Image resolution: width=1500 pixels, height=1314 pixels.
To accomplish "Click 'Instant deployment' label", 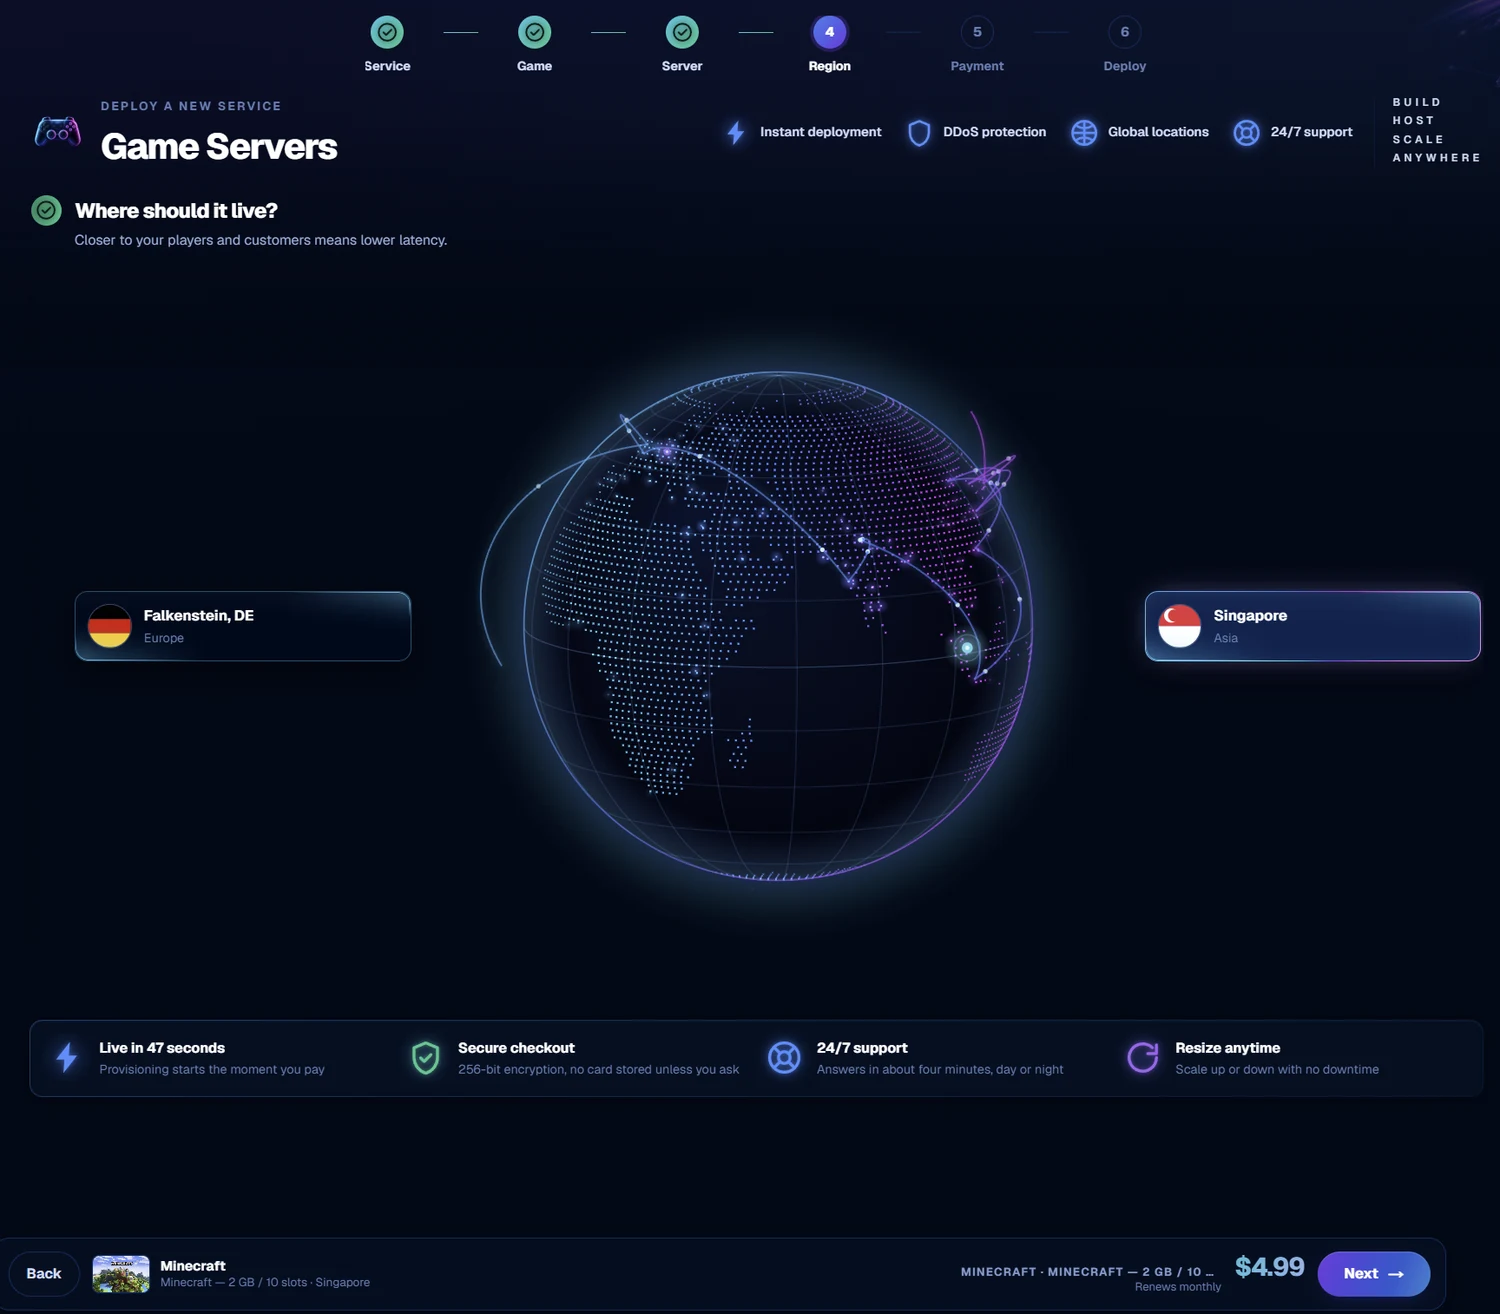I will click(821, 132).
